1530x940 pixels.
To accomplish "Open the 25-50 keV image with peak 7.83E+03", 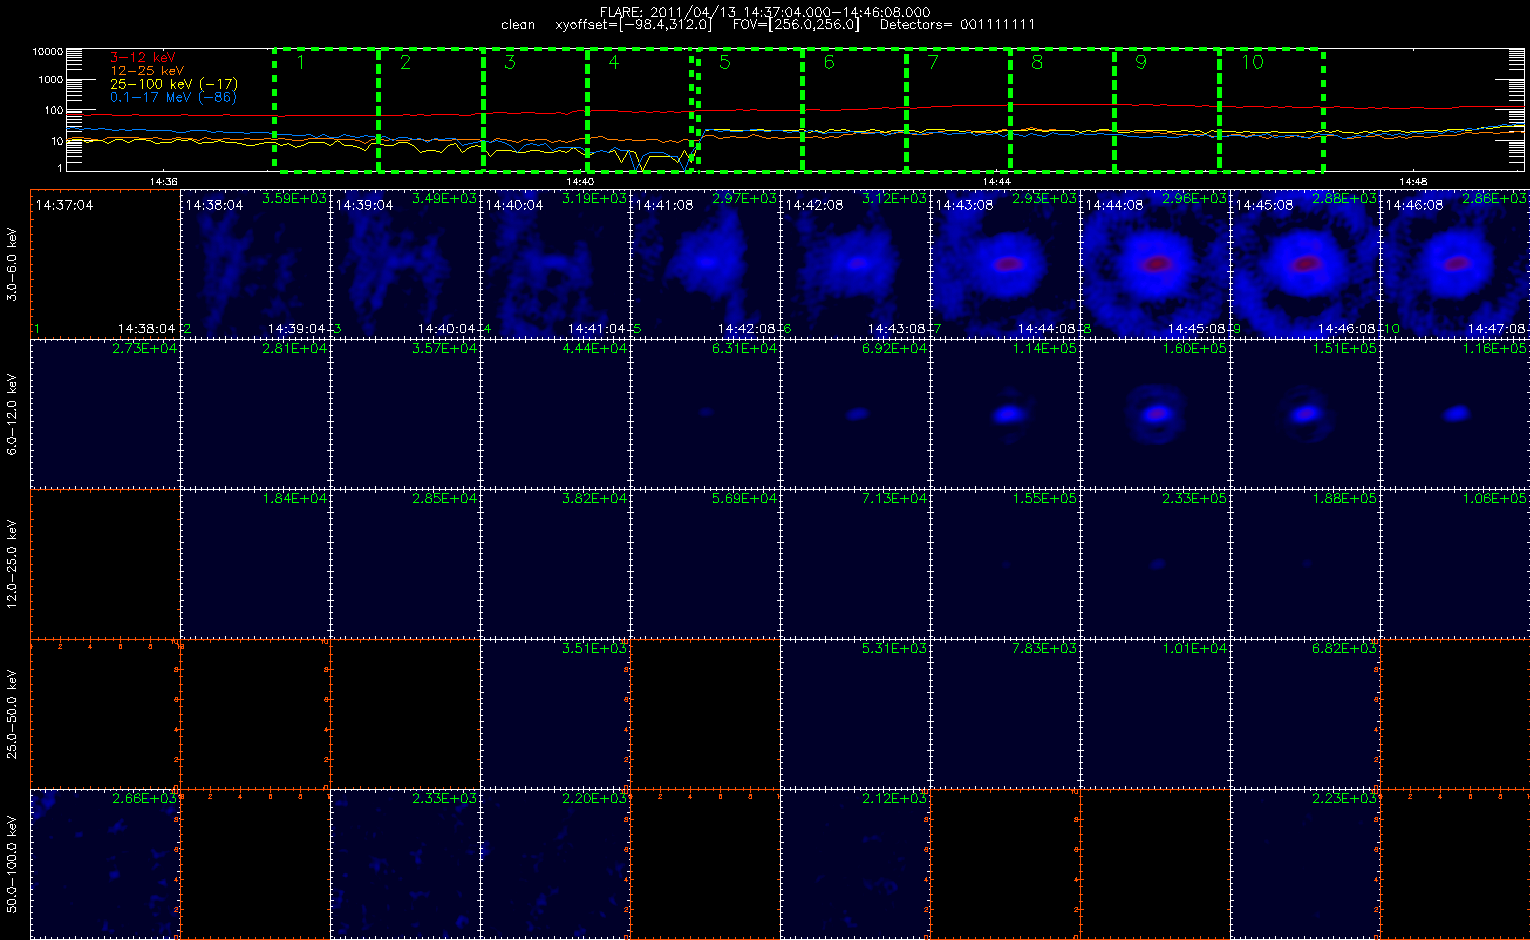I will click(1005, 713).
